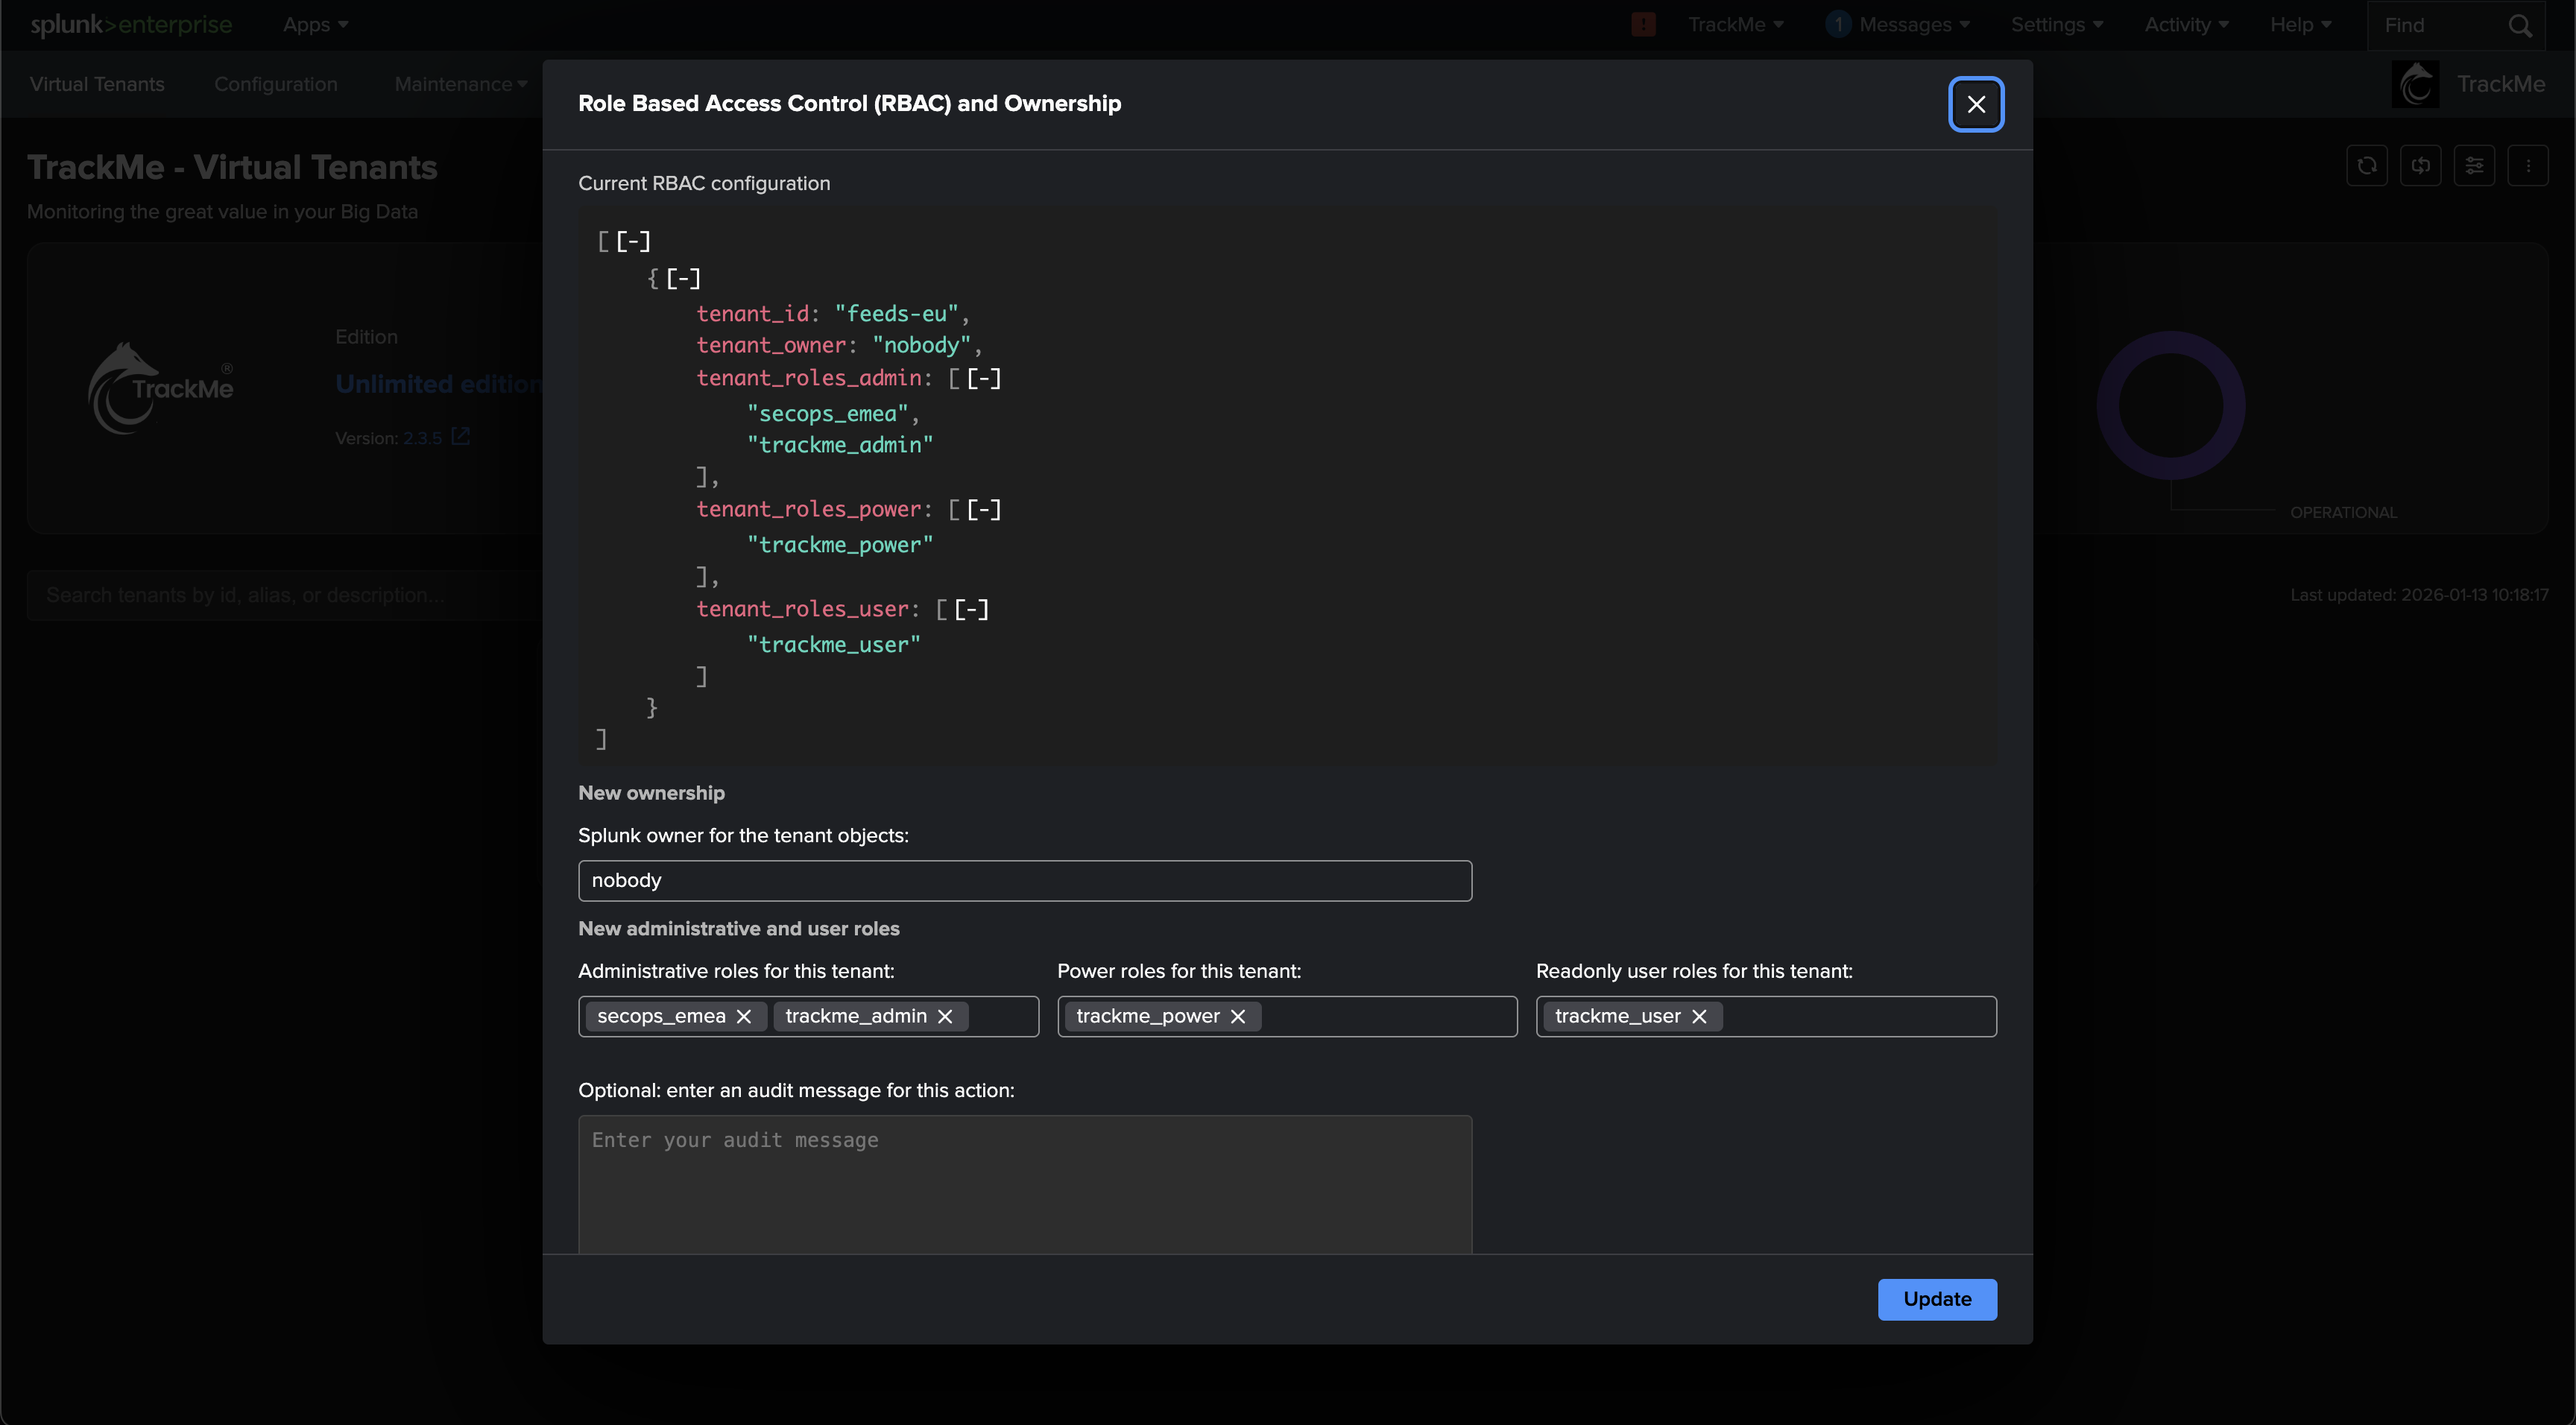Image resolution: width=2576 pixels, height=1425 pixels.
Task: Collapse the tenant_roles_user array
Action: pyautogui.click(x=971, y=609)
